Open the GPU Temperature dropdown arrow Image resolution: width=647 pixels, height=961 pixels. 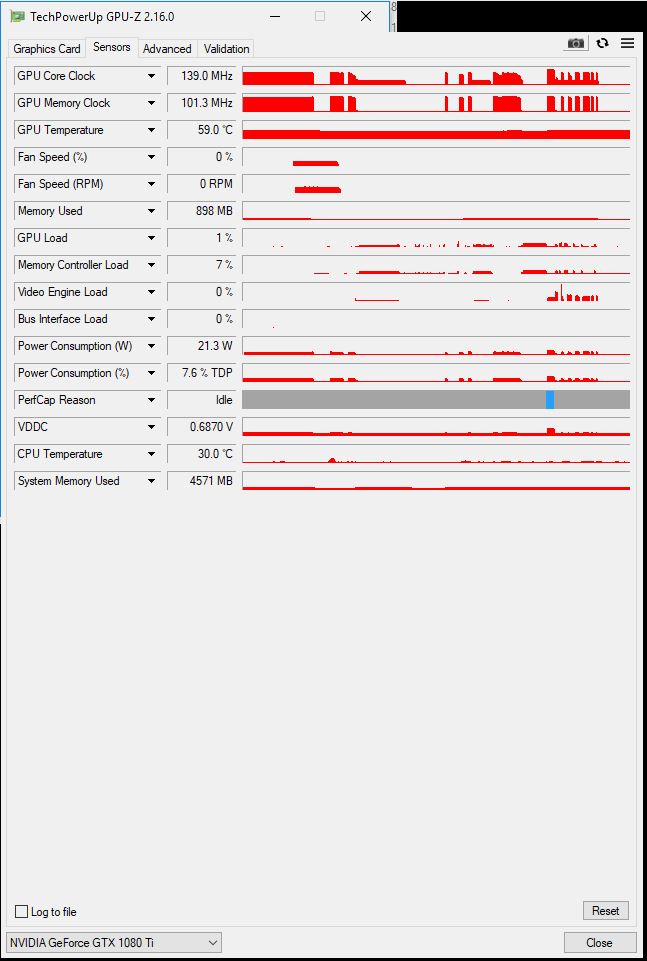tap(151, 130)
